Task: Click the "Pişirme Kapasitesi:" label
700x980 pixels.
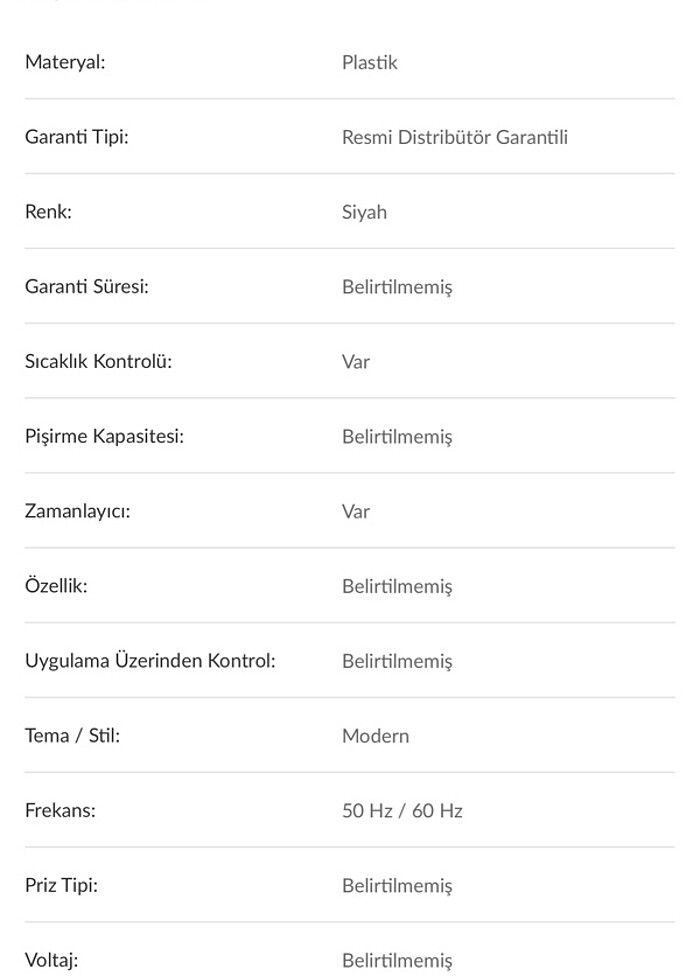Action: (x=104, y=436)
